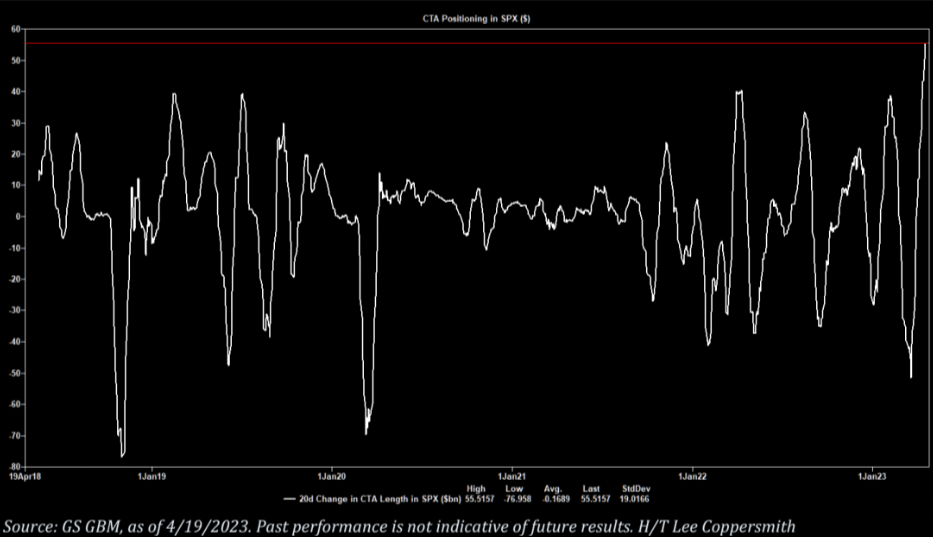Click the 'H/T Lee Coppersmith' credit text
933x537 pixels.
click(x=716, y=527)
